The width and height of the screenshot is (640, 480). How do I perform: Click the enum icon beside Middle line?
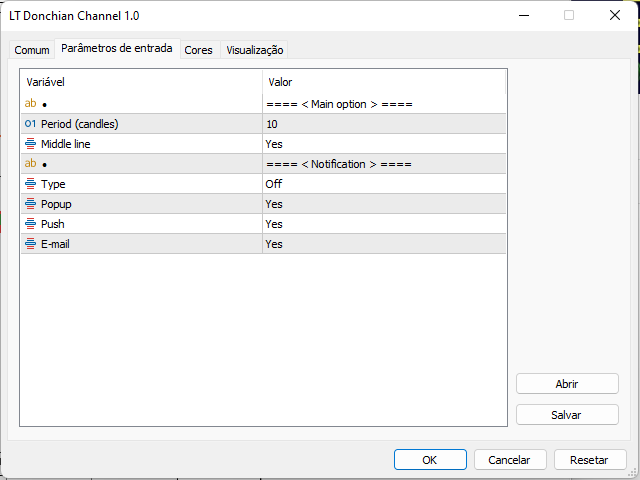(x=30, y=143)
